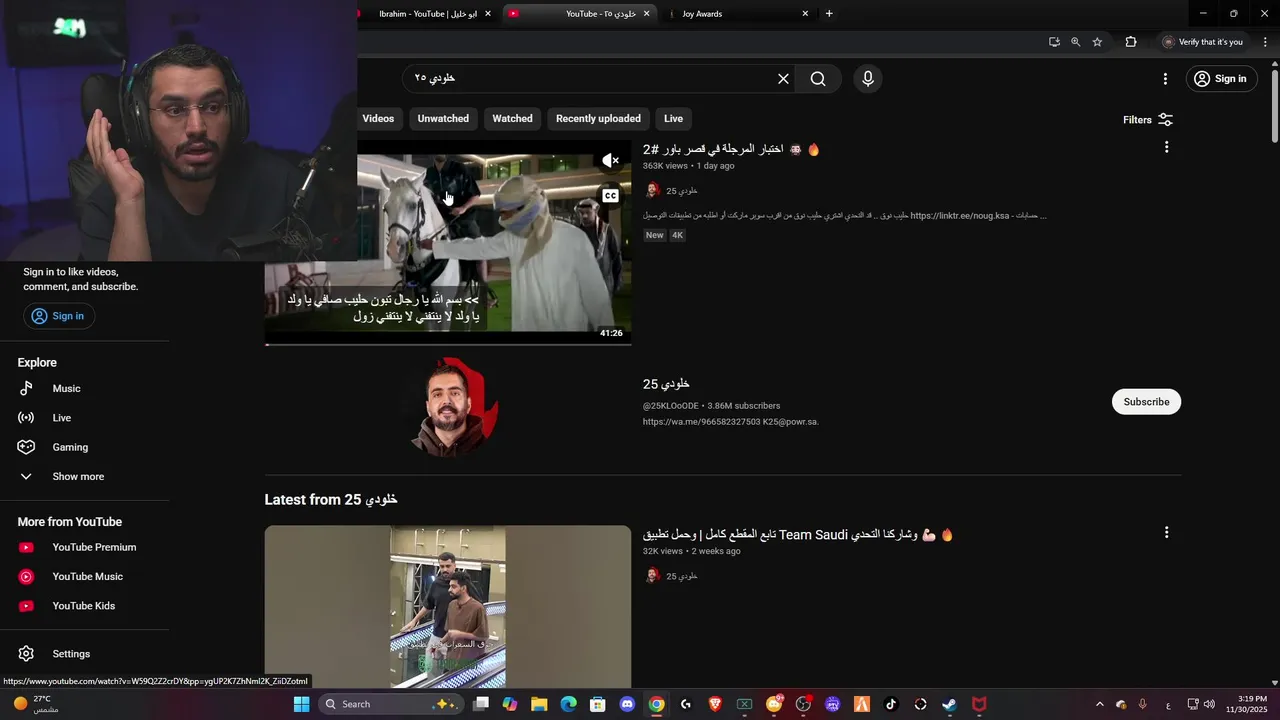
Task: Open YouTube Kids from the sidebar
Action: point(84,606)
